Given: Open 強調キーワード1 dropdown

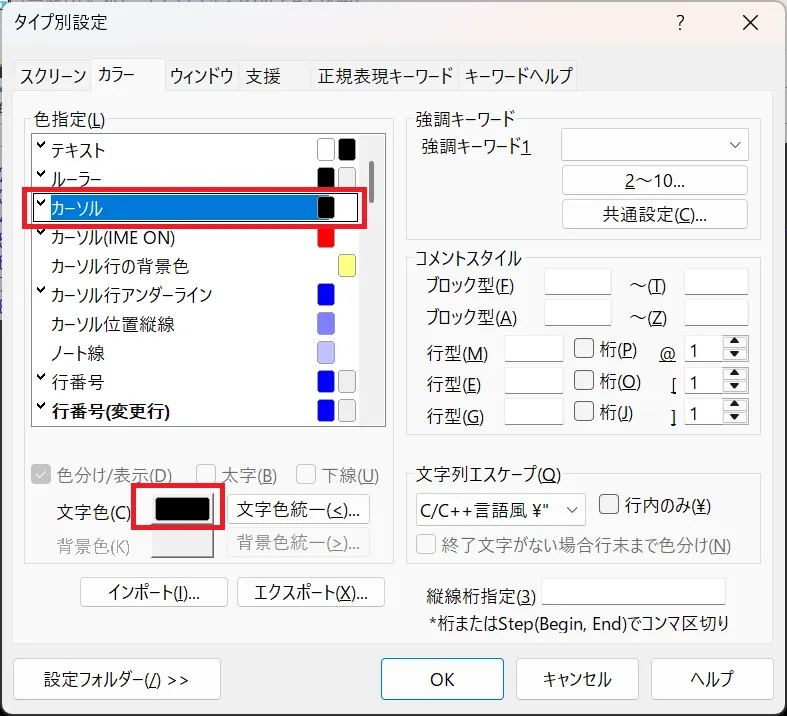Looking at the screenshot, I should (x=654, y=145).
